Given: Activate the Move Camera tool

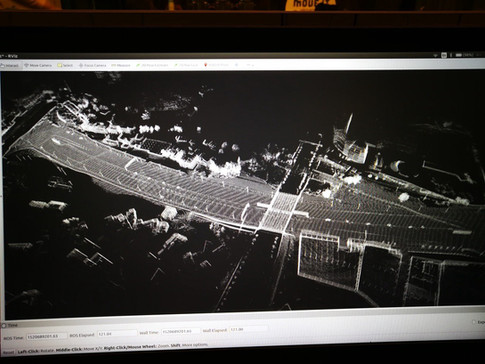Looking at the screenshot, I should [38, 66].
